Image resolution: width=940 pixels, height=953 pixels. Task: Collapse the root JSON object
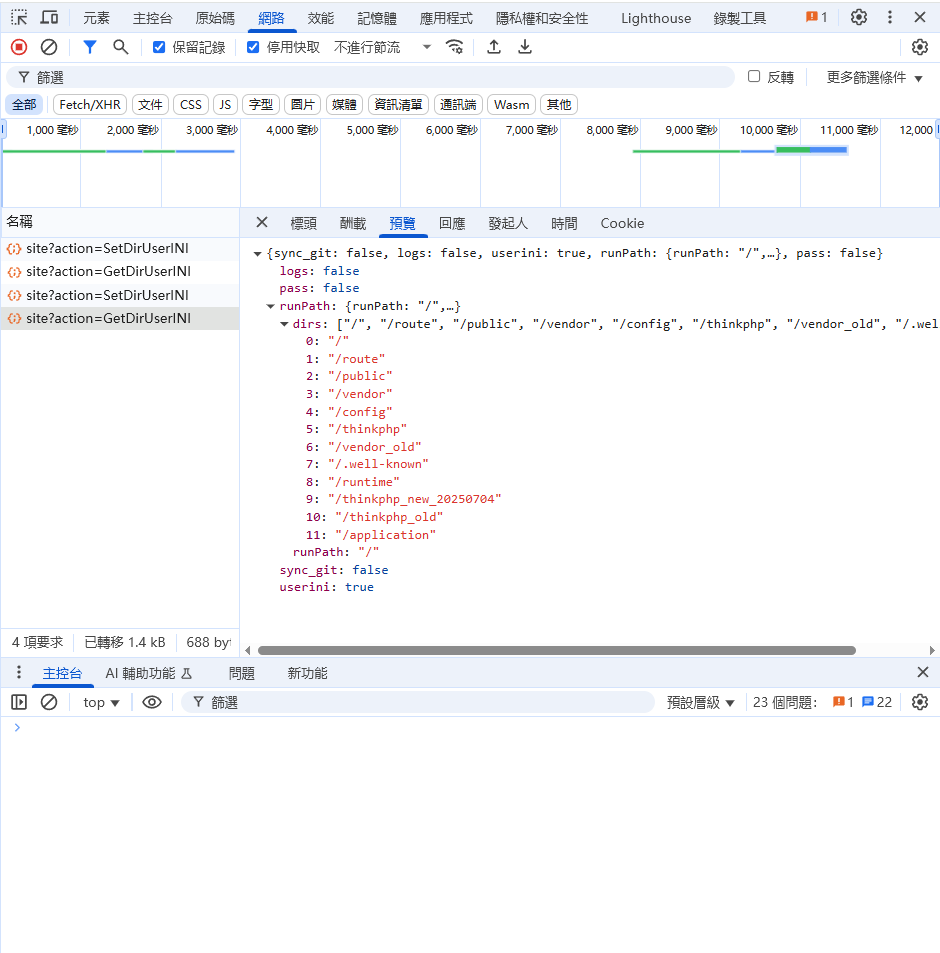click(258, 253)
